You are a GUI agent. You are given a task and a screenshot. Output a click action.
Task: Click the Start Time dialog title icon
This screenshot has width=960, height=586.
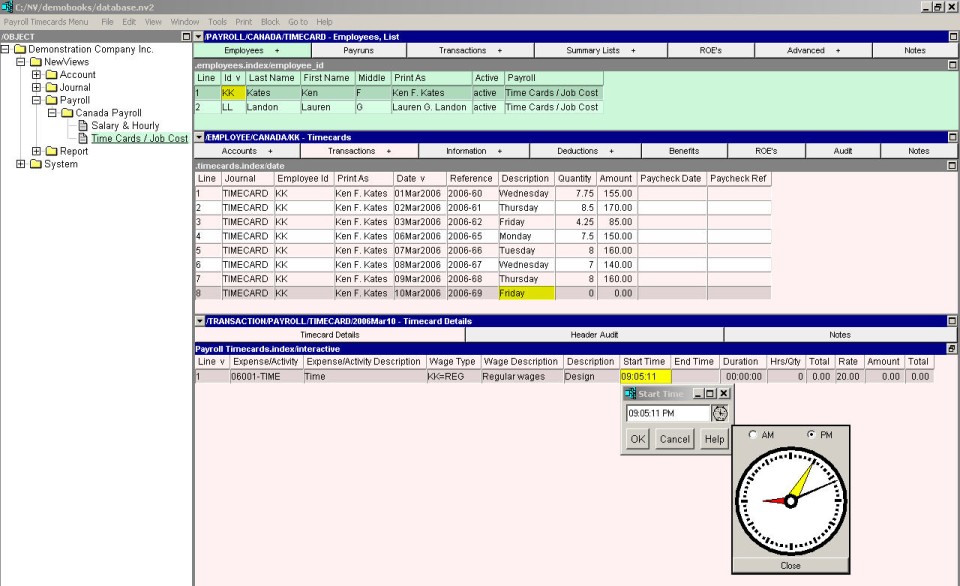point(630,394)
